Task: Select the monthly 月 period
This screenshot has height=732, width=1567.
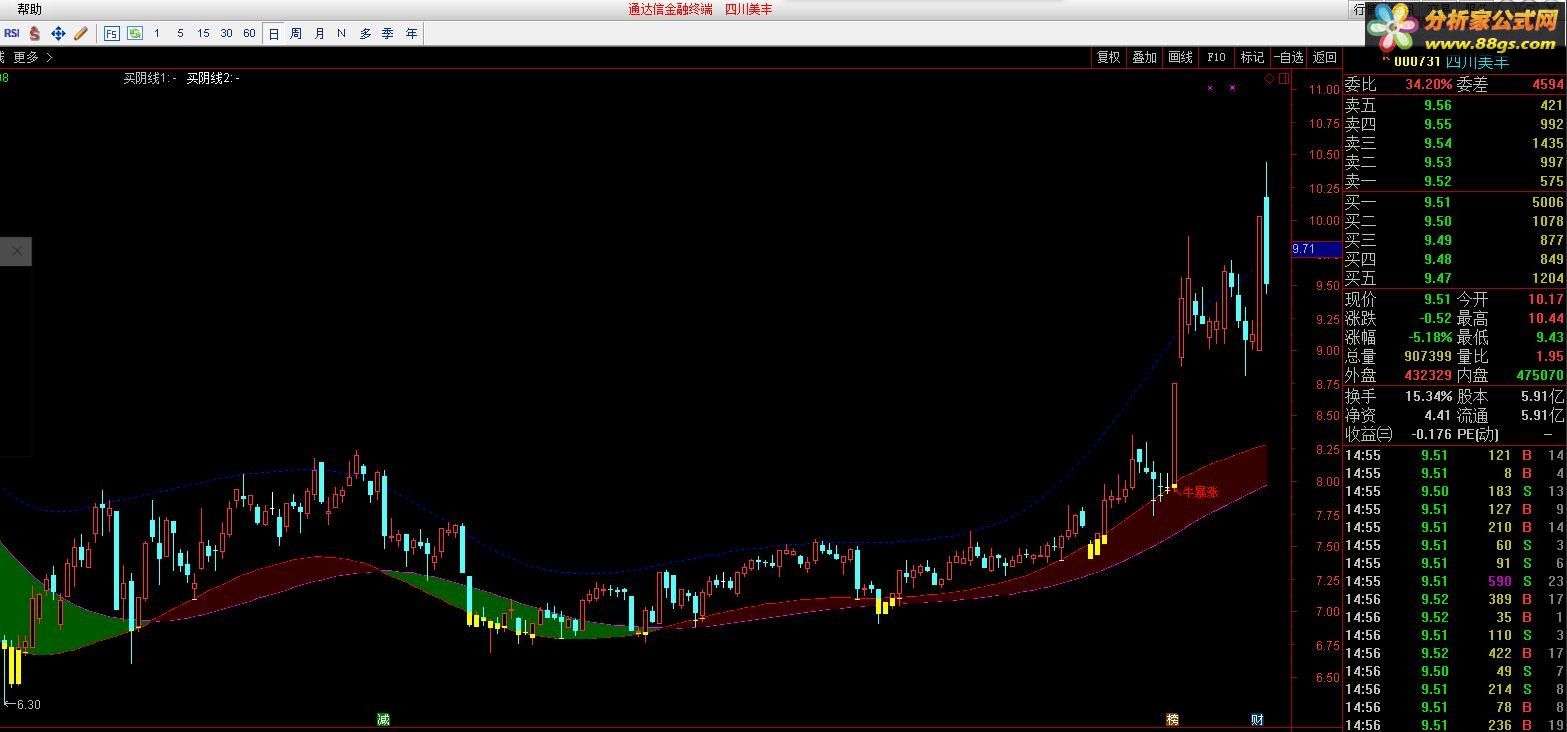Action: pos(319,33)
